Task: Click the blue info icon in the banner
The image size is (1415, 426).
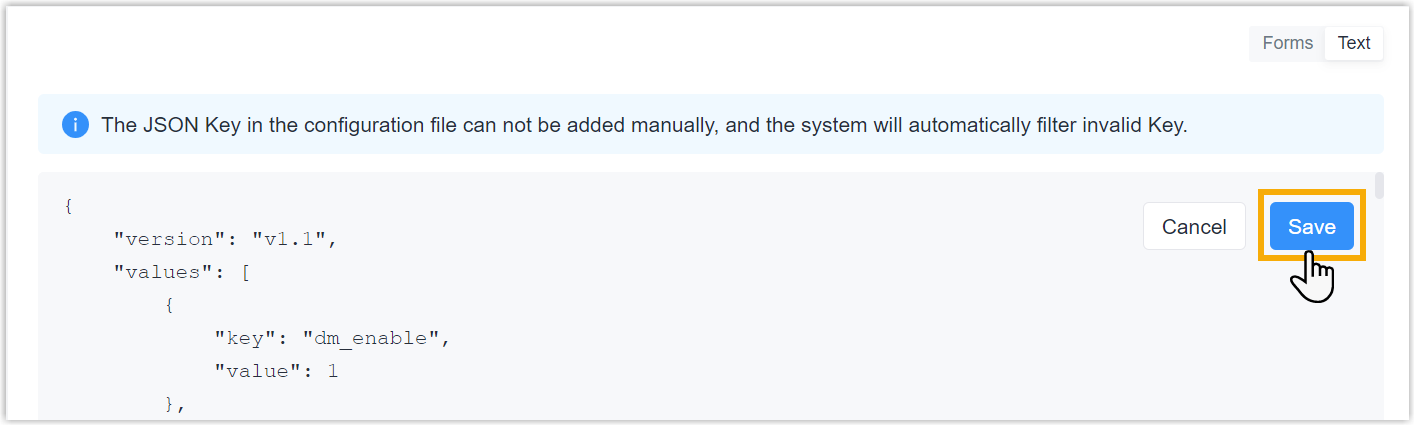Action: [x=75, y=125]
